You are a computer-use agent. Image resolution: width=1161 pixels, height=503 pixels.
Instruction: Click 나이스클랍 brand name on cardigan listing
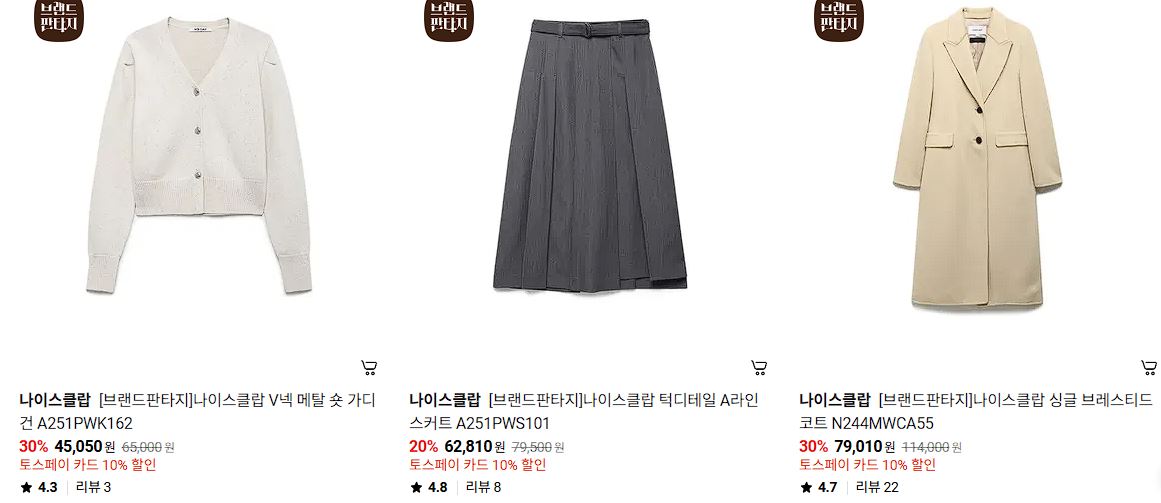pos(55,401)
